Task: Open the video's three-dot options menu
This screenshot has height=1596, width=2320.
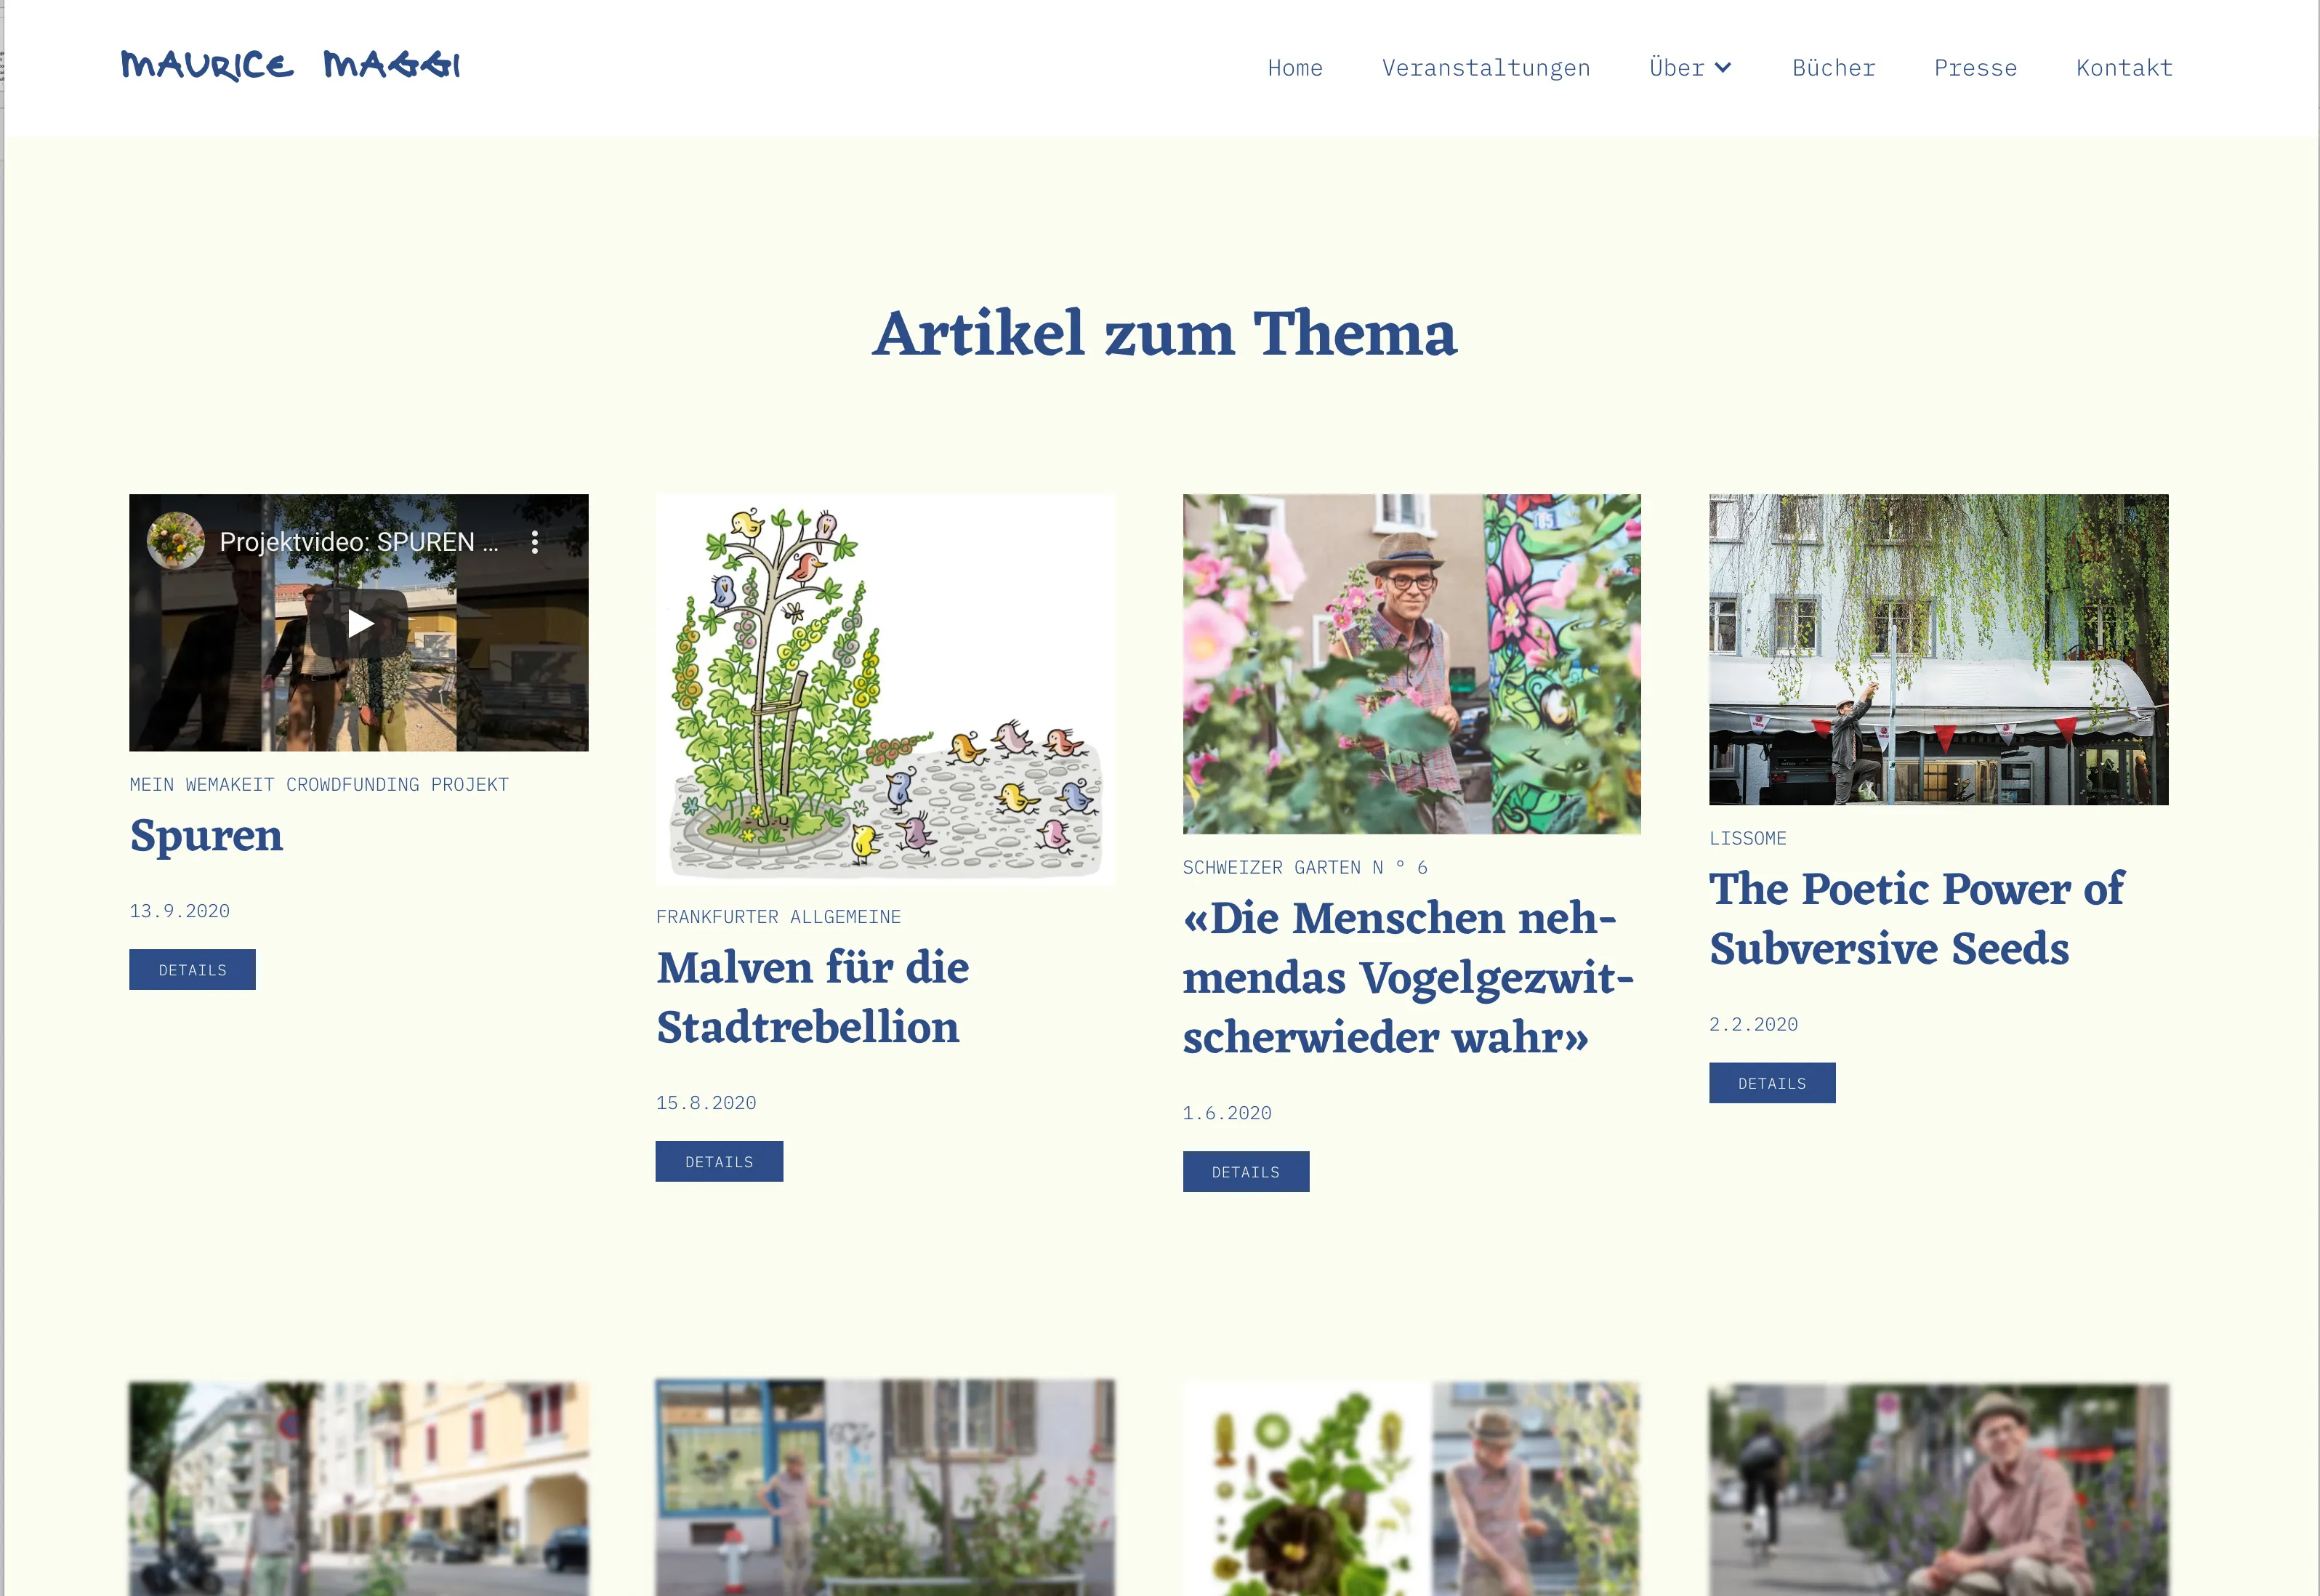Action: click(x=535, y=542)
